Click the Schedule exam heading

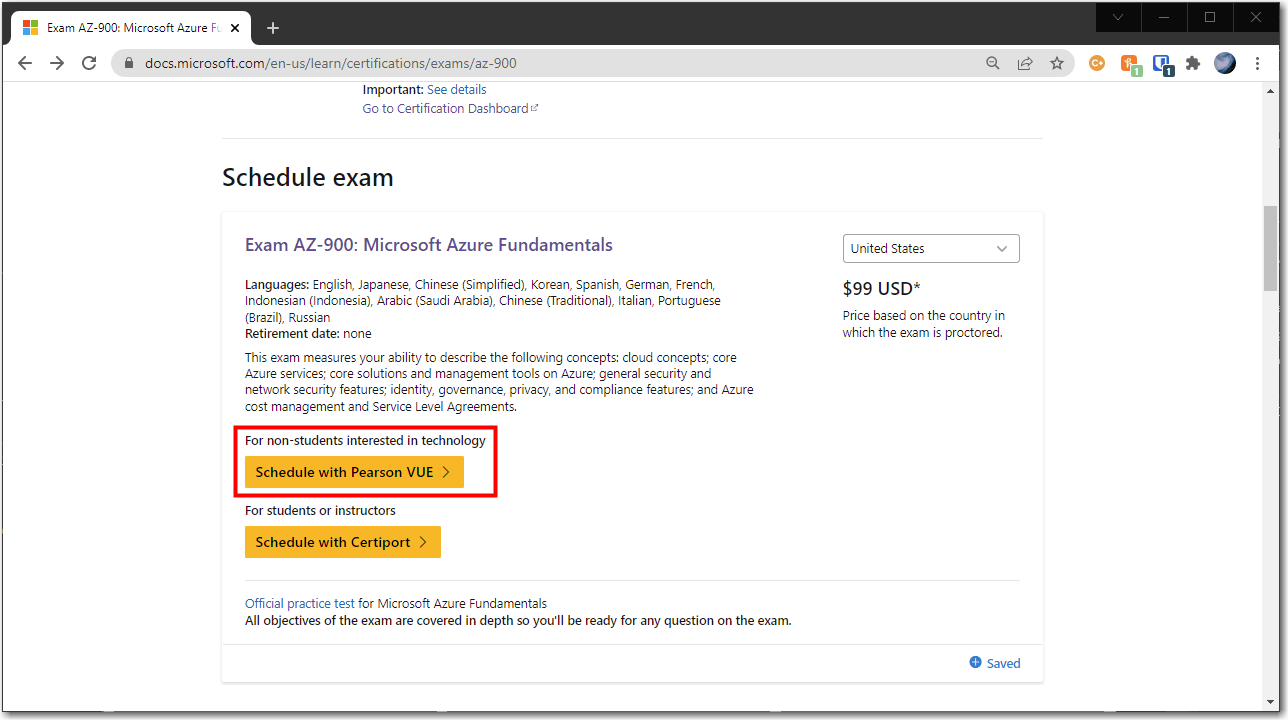click(308, 177)
